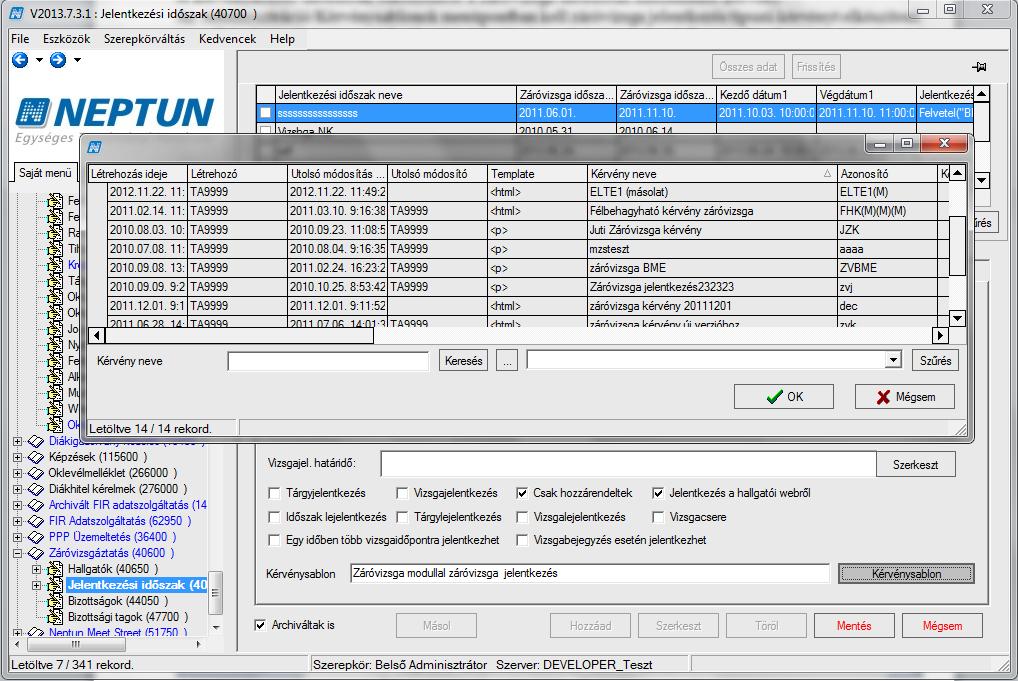Enable the Tárgyjelentkezés checkbox
Viewport: 1018px width, 681px height.
pyautogui.click(x=274, y=493)
